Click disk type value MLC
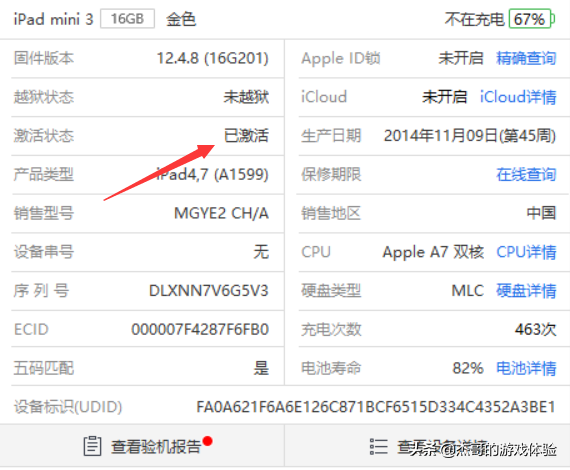Viewport: 570px width, 470px height. coord(467,291)
